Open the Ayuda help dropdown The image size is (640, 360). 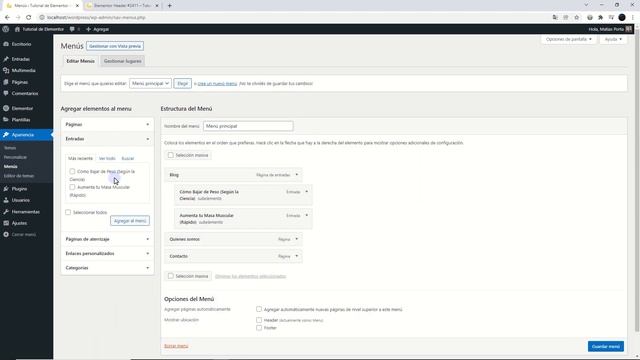(x=613, y=39)
